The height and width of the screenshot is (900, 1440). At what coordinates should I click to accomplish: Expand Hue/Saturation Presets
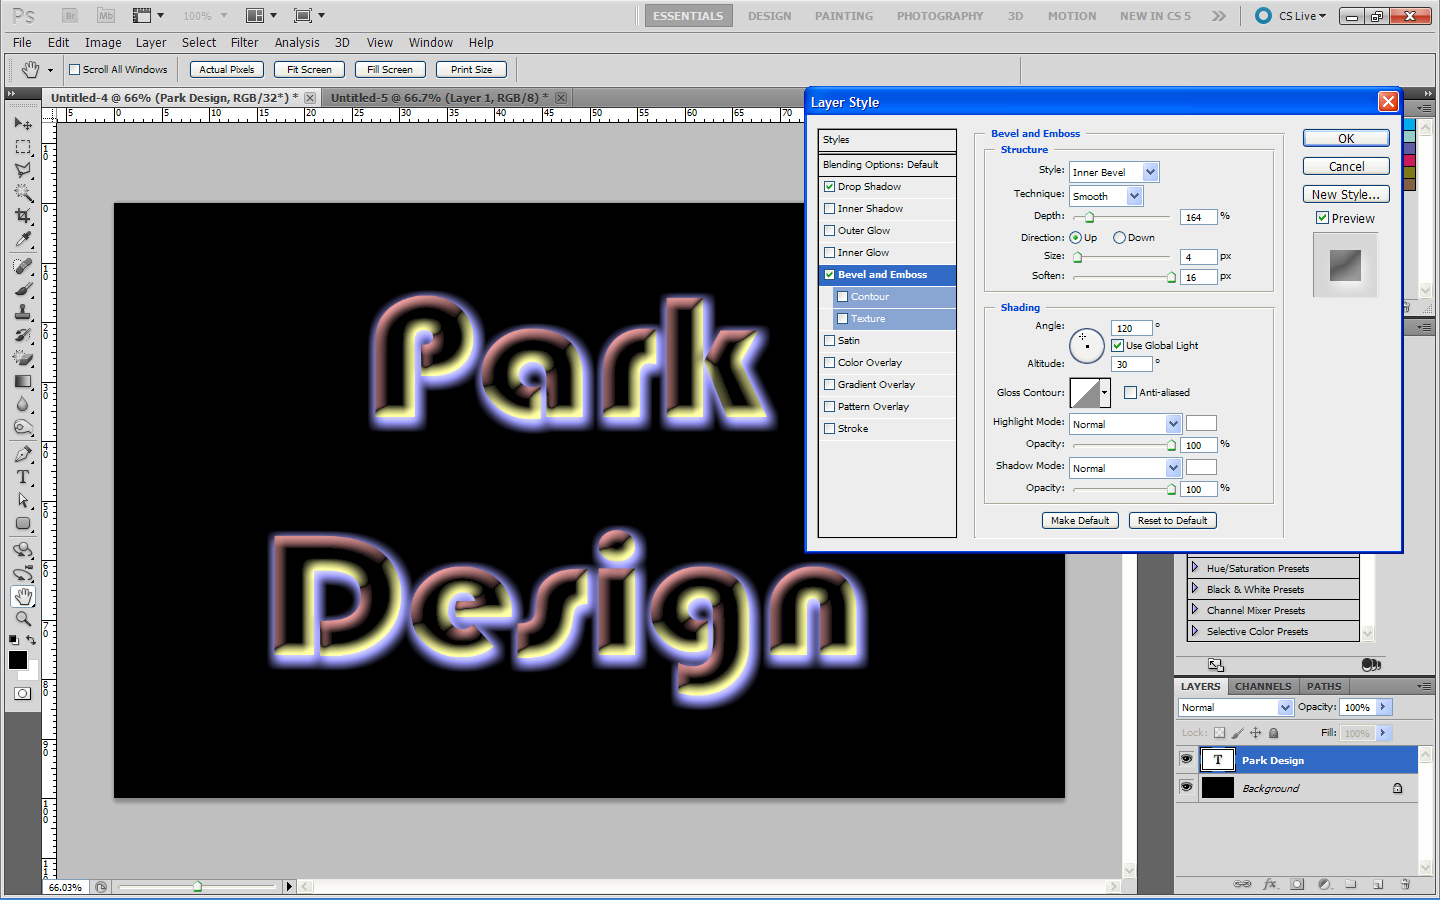1194,568
